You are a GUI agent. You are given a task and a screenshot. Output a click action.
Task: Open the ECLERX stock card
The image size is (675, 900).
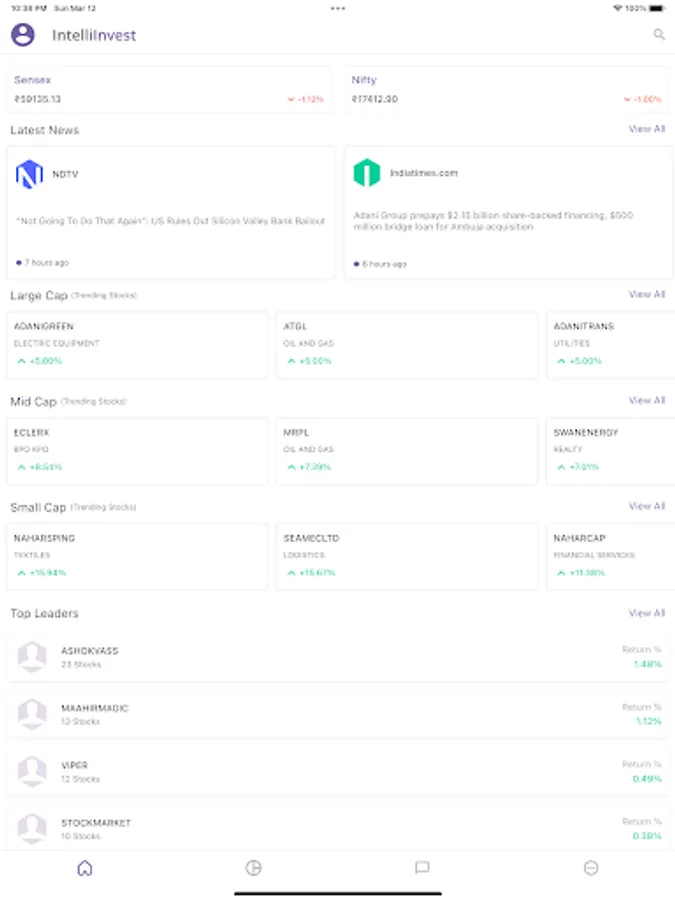tap(138, 450)
